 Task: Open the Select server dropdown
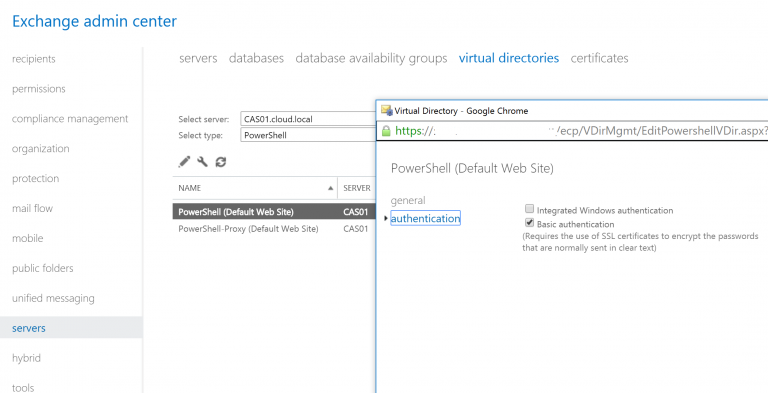tap(308, 119)
